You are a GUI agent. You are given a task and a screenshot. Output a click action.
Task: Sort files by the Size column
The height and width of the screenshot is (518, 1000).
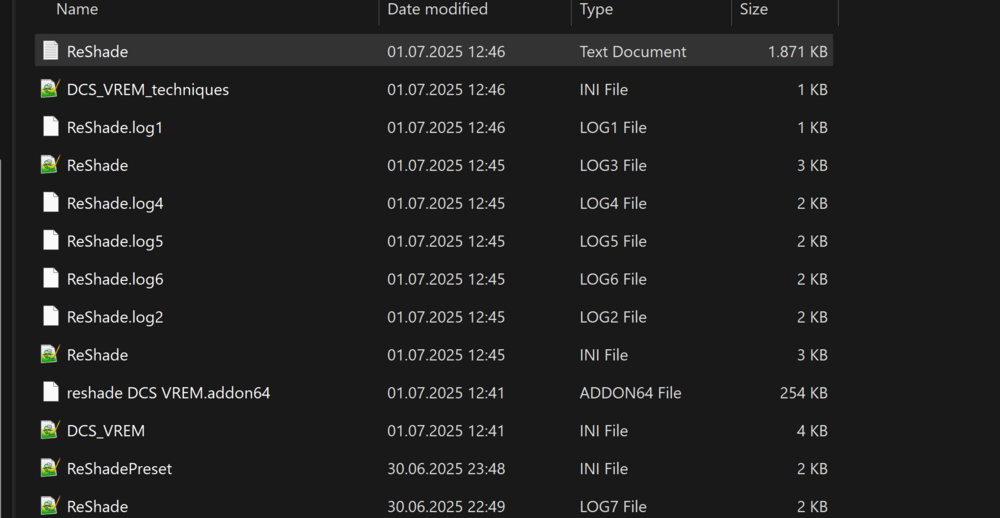[x=753, y=9]
